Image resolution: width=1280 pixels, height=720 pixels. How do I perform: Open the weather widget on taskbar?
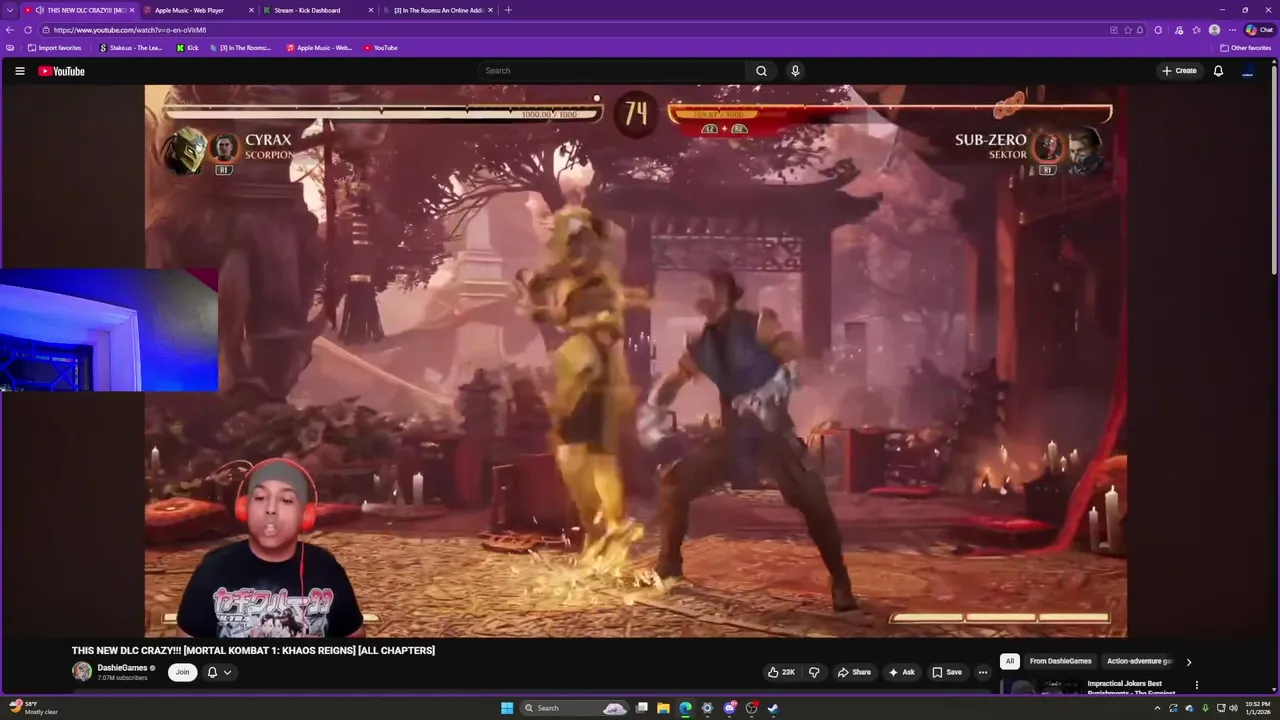coord(34,708)
